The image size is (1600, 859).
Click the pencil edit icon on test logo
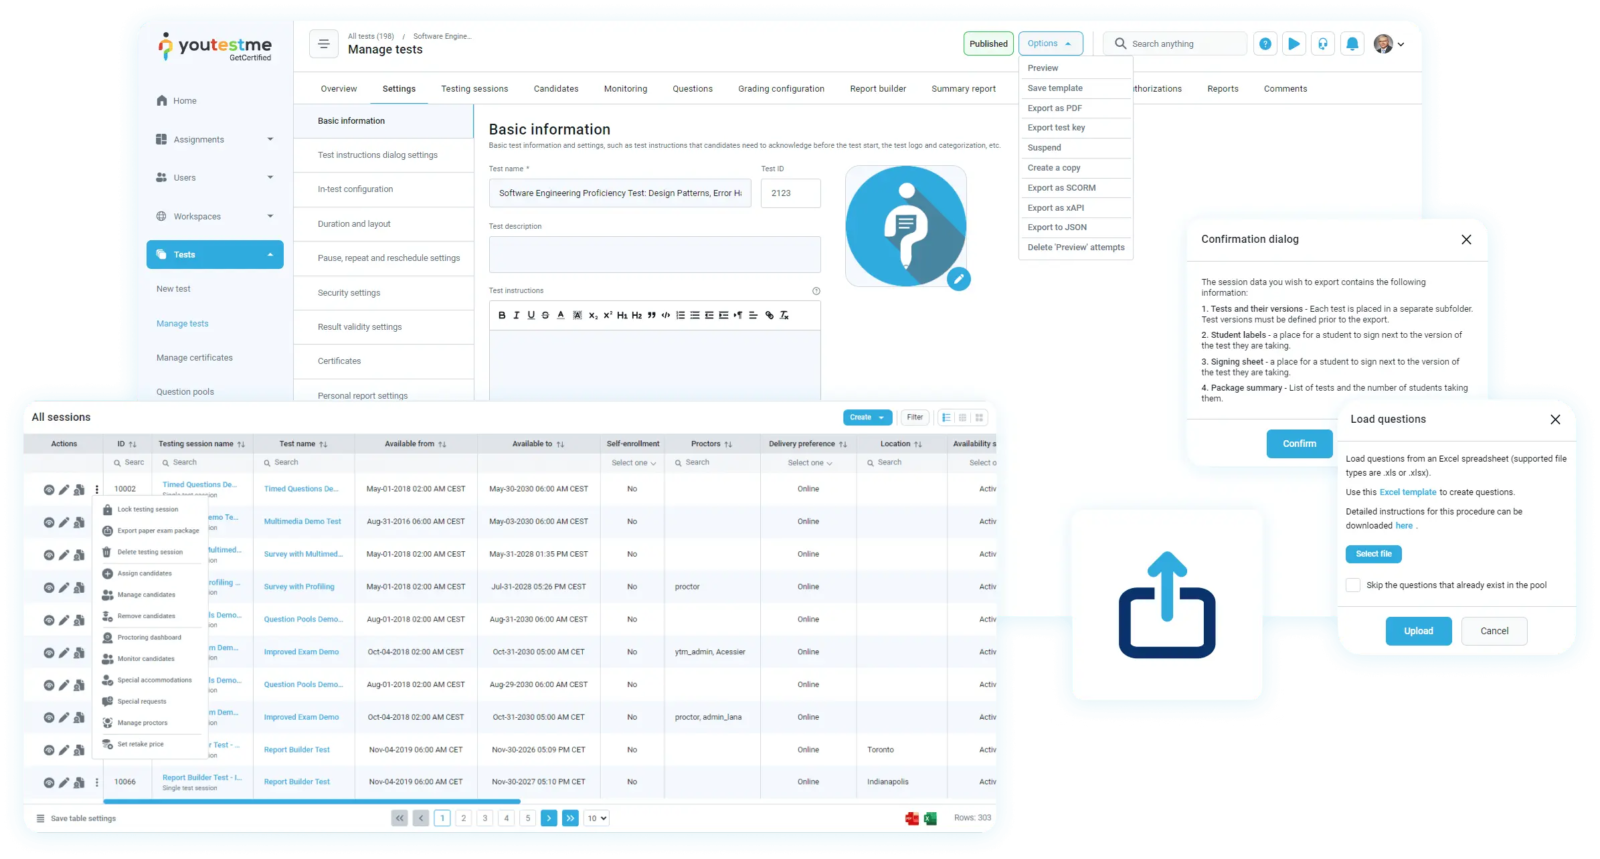click(x=958, y=279)
